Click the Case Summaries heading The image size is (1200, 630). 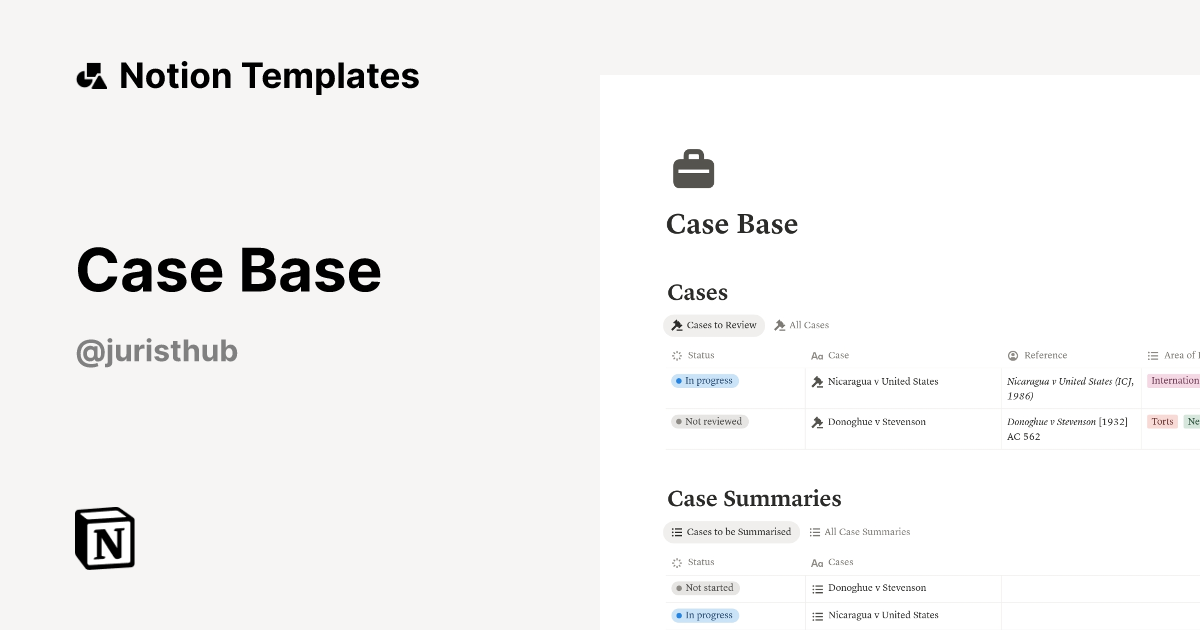[754, 498]
